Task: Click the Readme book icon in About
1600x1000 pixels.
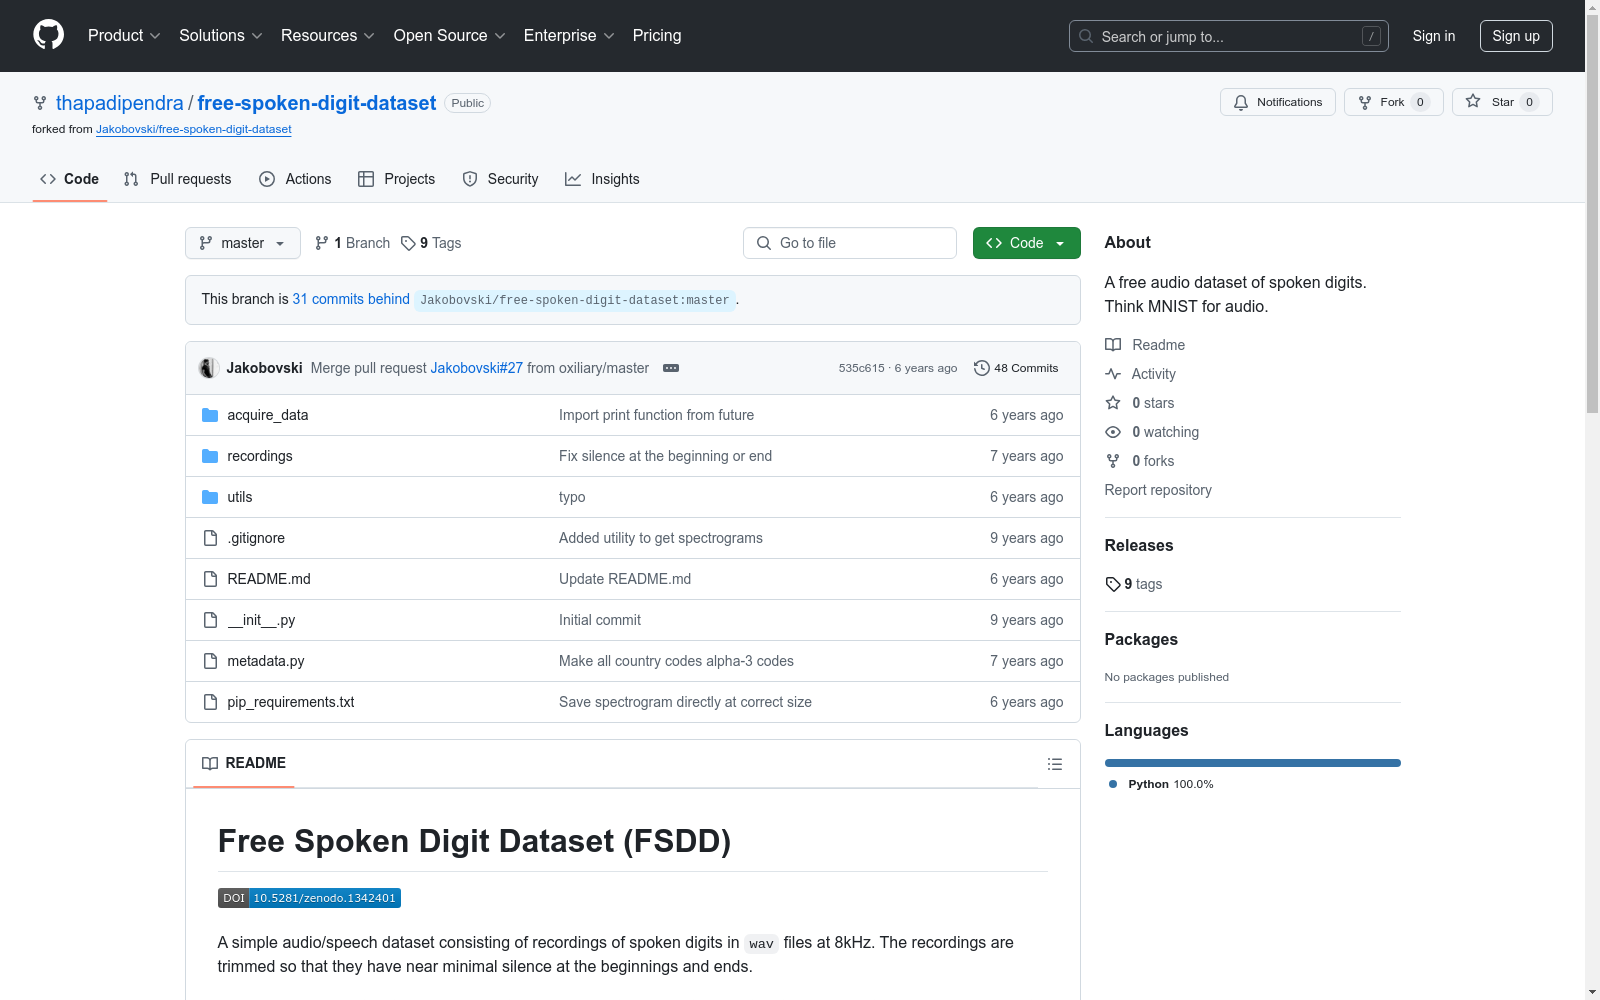Action: point(1113,345)
